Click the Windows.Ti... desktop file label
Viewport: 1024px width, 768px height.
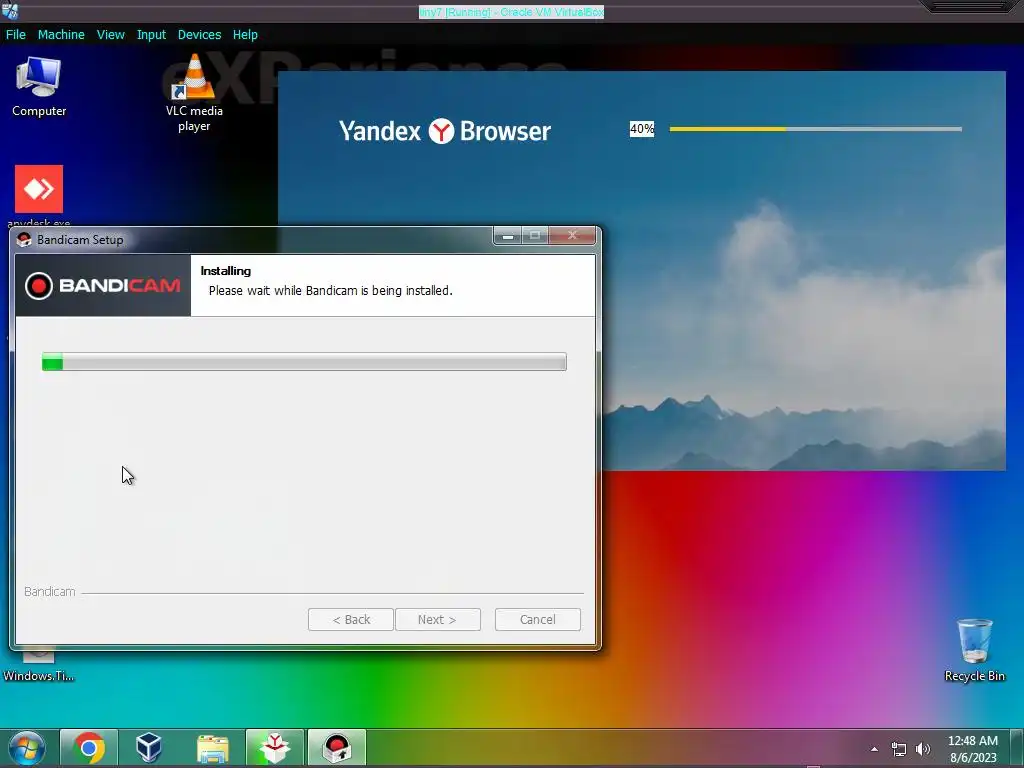[x=39, y=676]
